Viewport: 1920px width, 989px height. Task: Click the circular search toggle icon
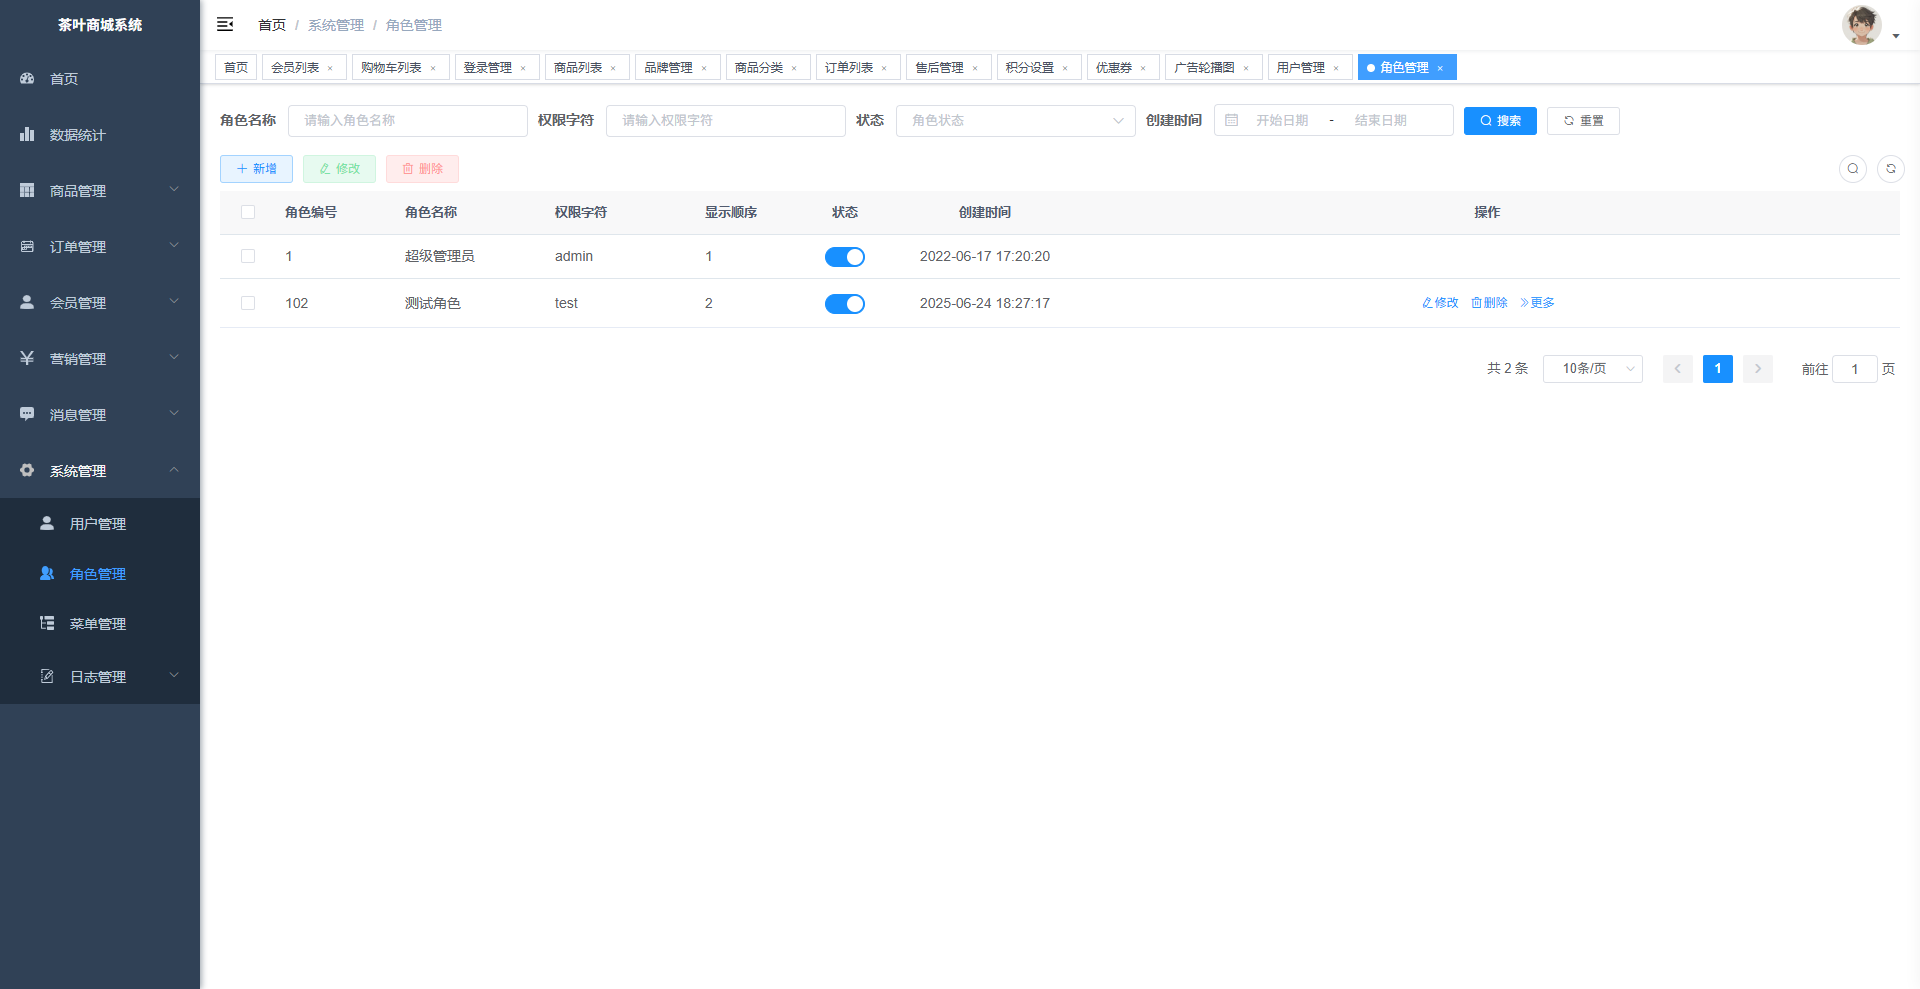pyautogui.click(x=1852, y=169)
